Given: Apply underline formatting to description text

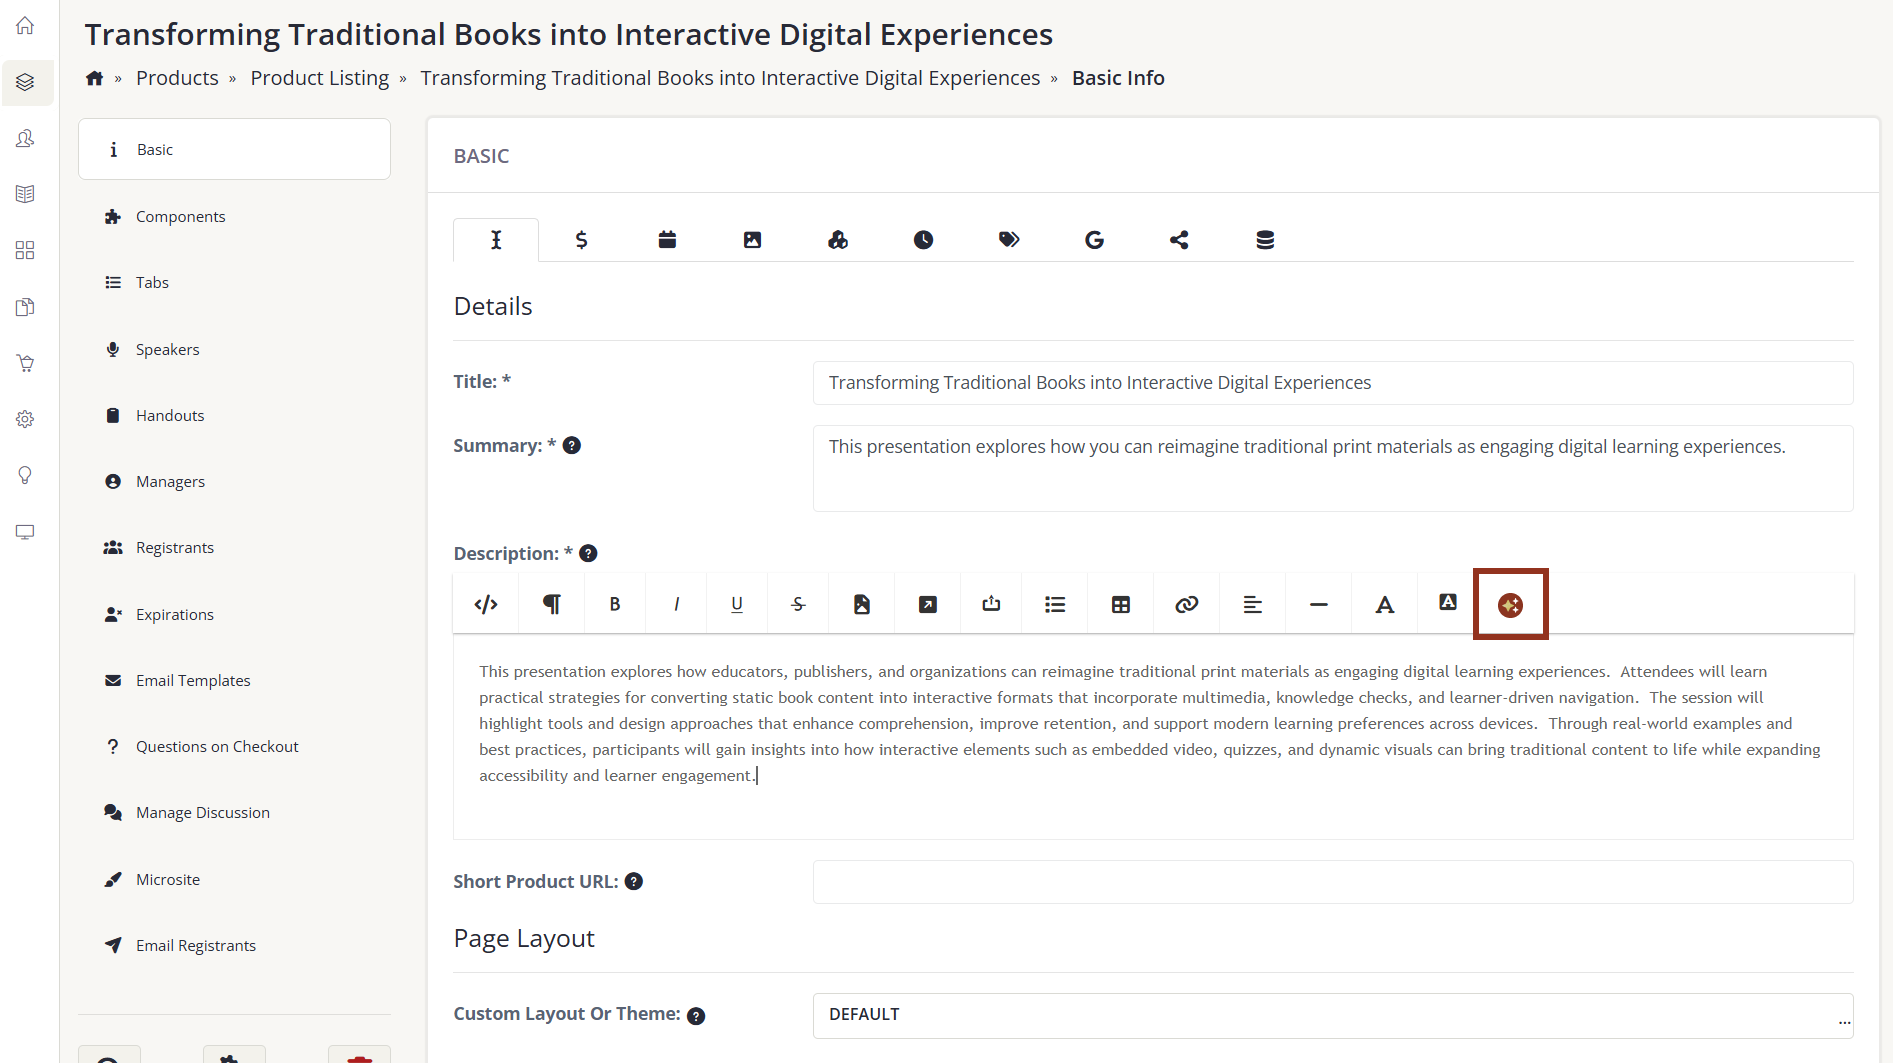Looking at the screenshot, I should tap(736, 604).
